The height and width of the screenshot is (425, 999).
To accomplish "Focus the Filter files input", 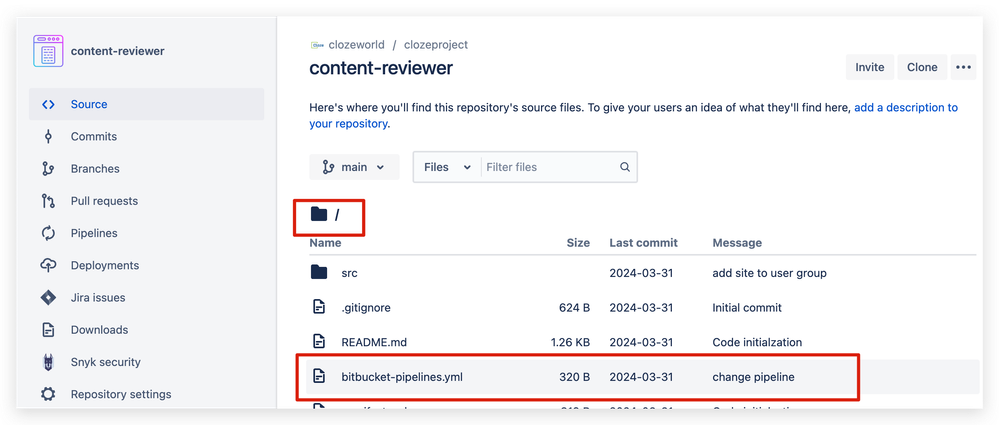I will [x=550, y=167].
